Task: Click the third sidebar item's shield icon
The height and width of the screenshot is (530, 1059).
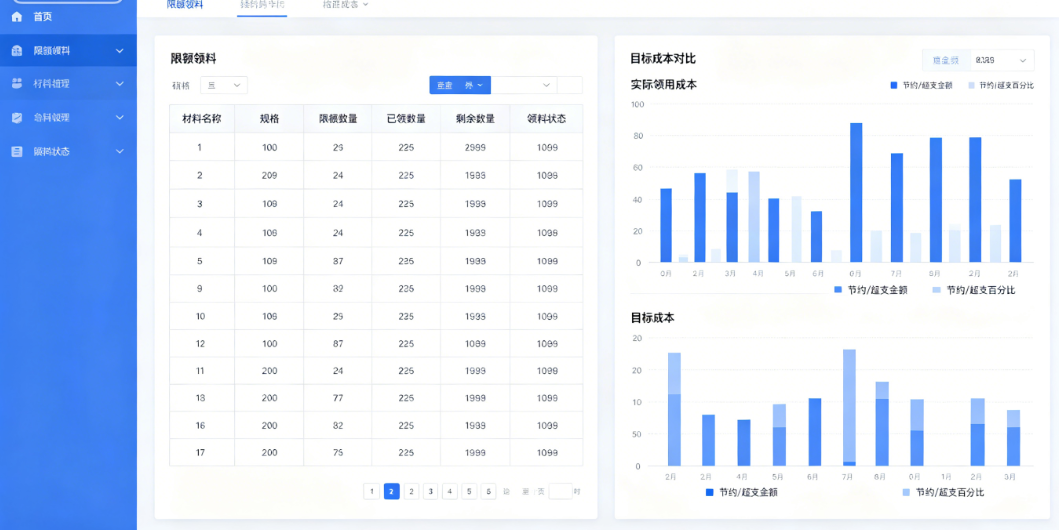Action: pos(17,117)
